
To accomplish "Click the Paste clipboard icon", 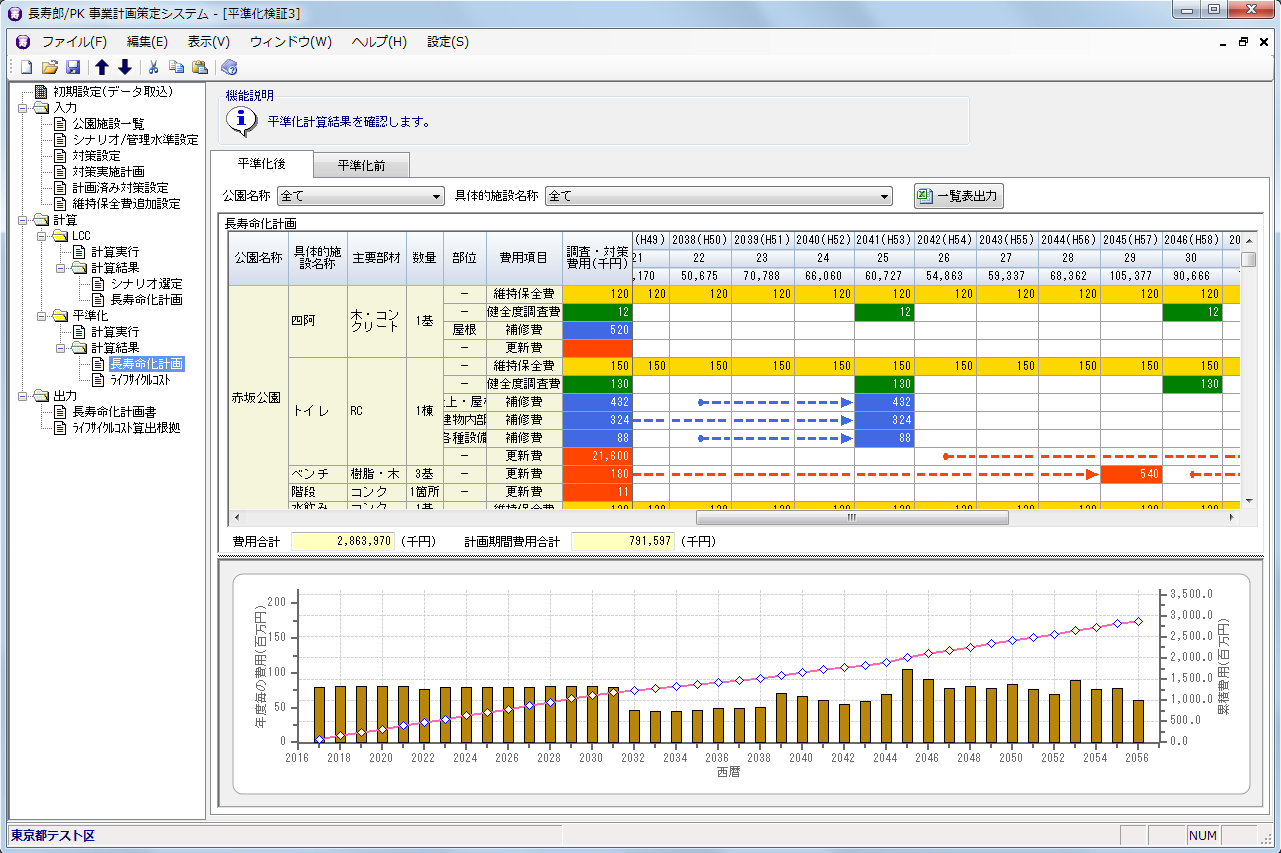I will 199,67.
